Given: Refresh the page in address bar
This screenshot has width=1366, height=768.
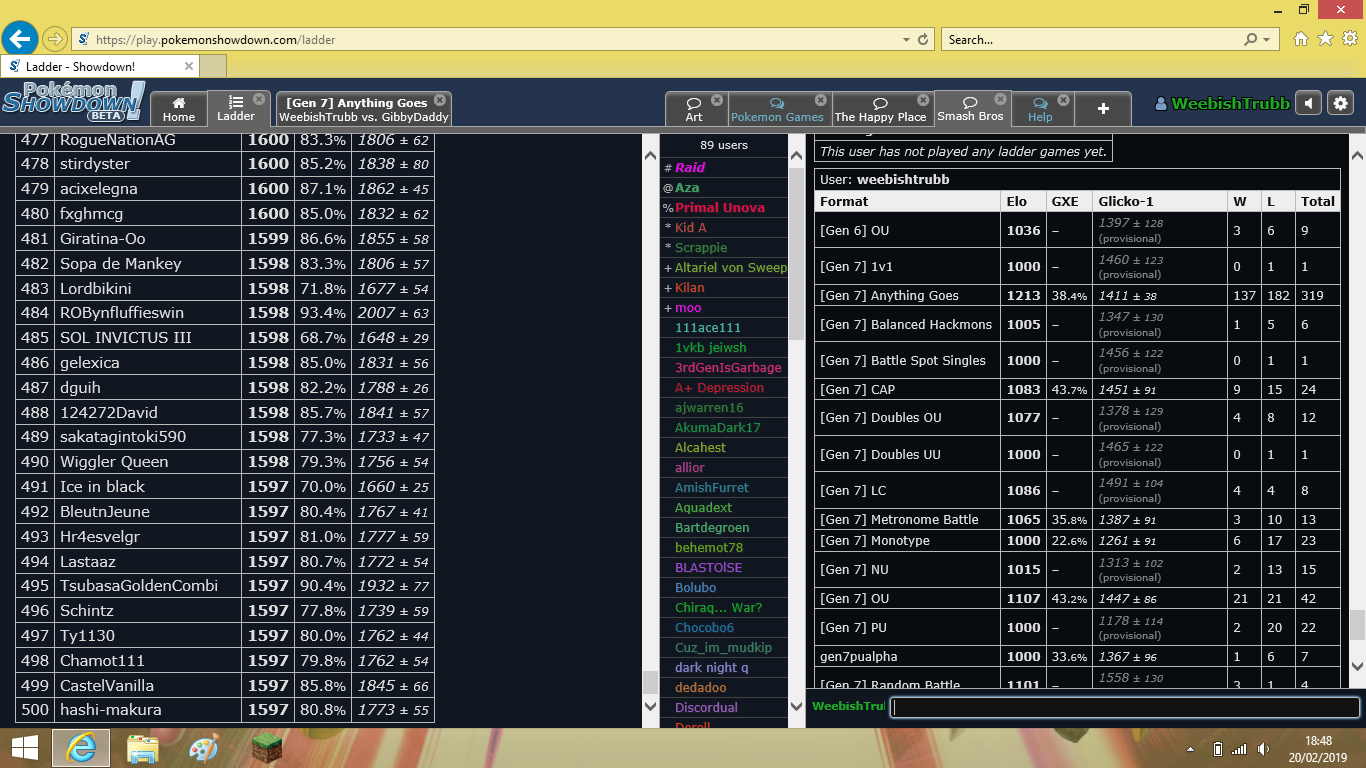Looking at the screenshot, I should 922,40.
